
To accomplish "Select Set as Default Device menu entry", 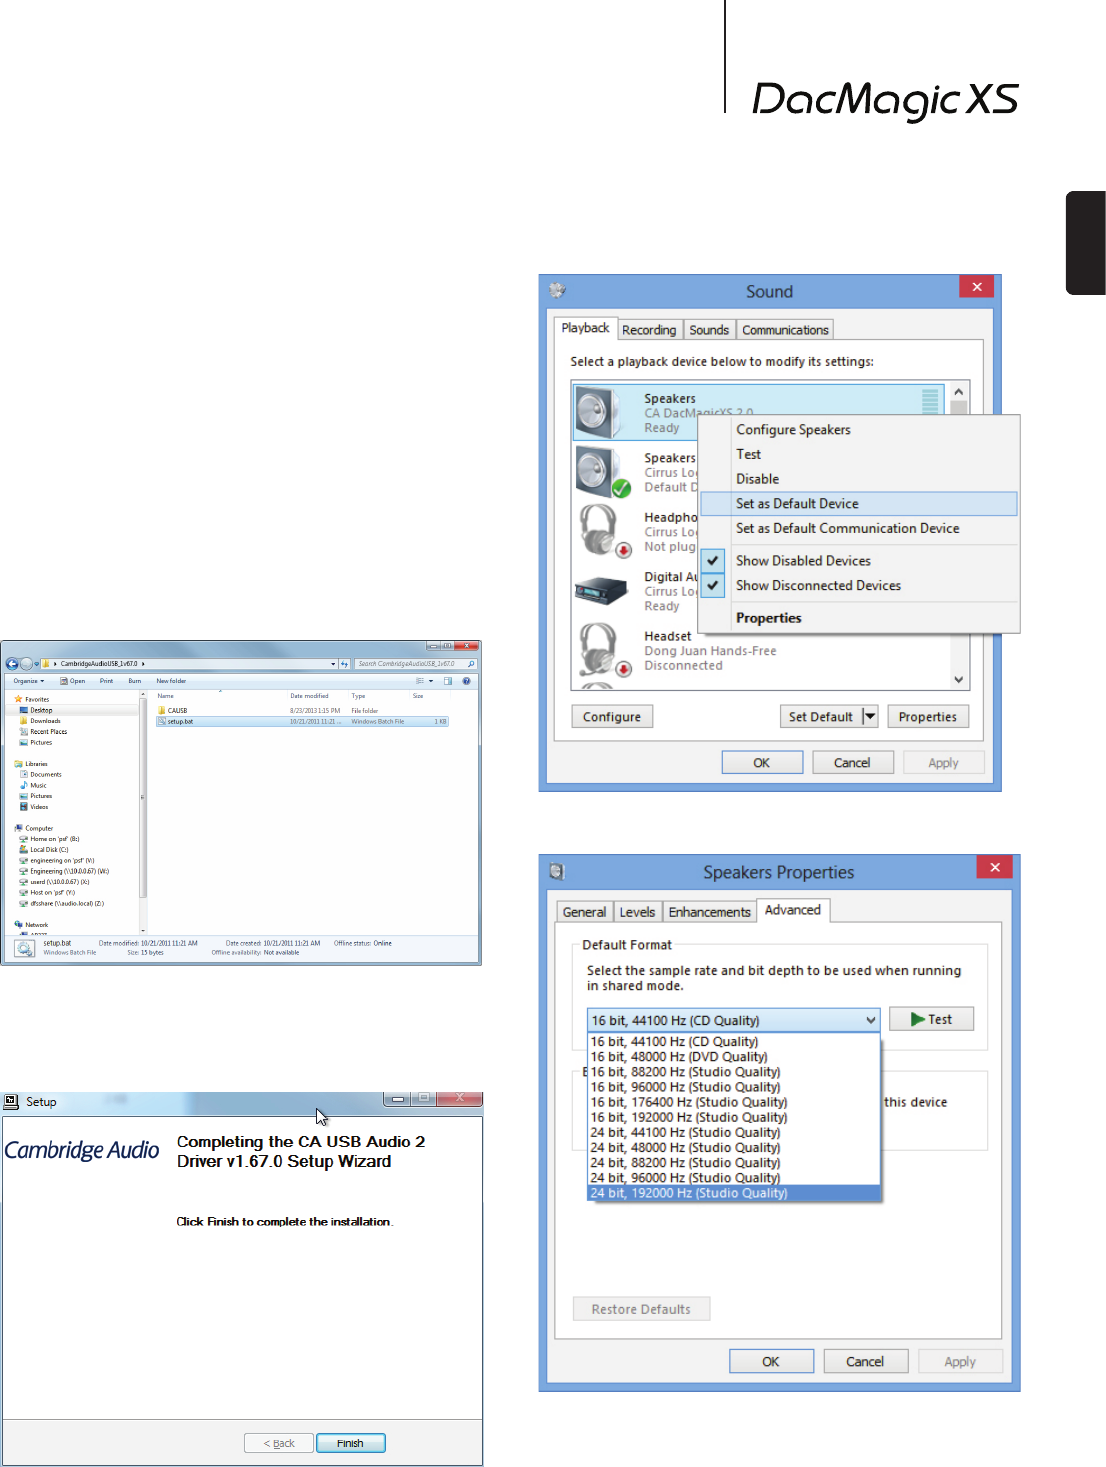I will click(859, 503).
